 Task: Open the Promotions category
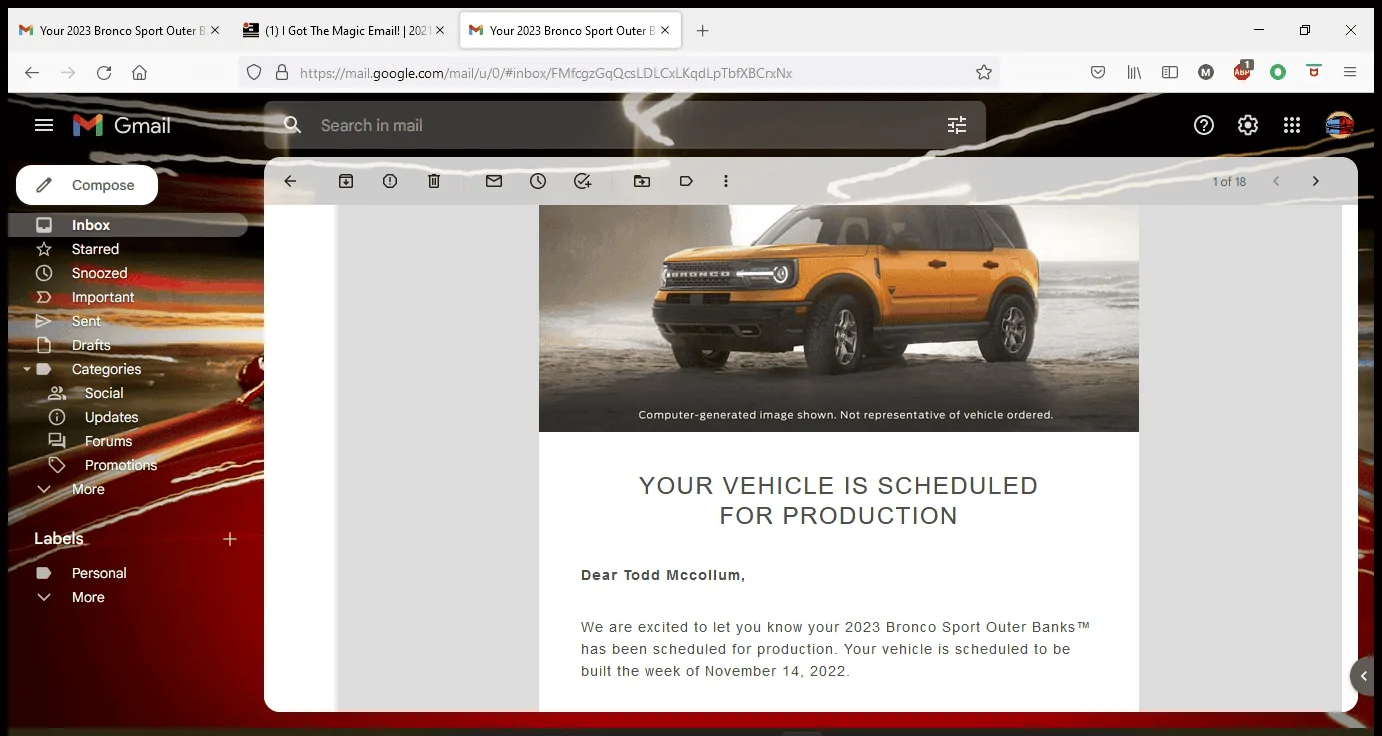pyautogui.click(x=121, y=464)
